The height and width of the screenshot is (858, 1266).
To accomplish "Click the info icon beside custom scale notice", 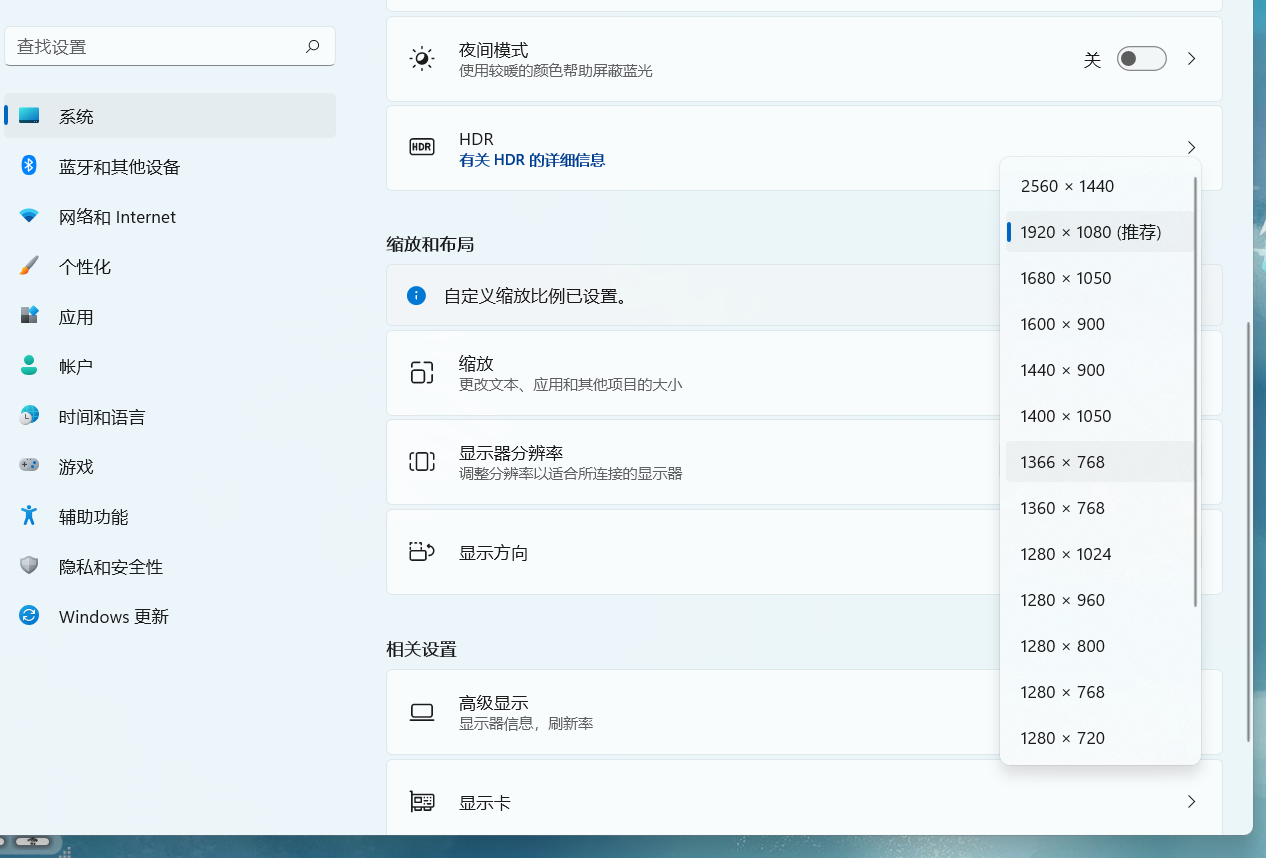I will [x=416, y=296].
